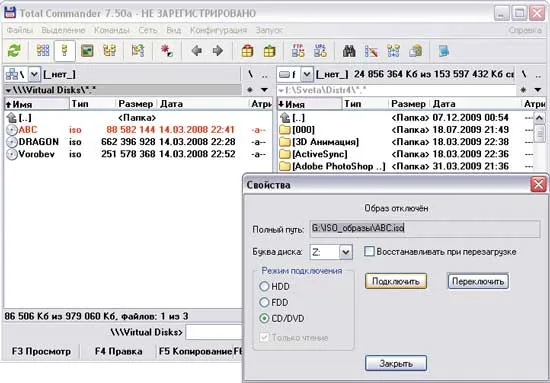Sort right panel by 'Дата' column
The width and height of the screenshot is (550, 383).
[476, 104]
